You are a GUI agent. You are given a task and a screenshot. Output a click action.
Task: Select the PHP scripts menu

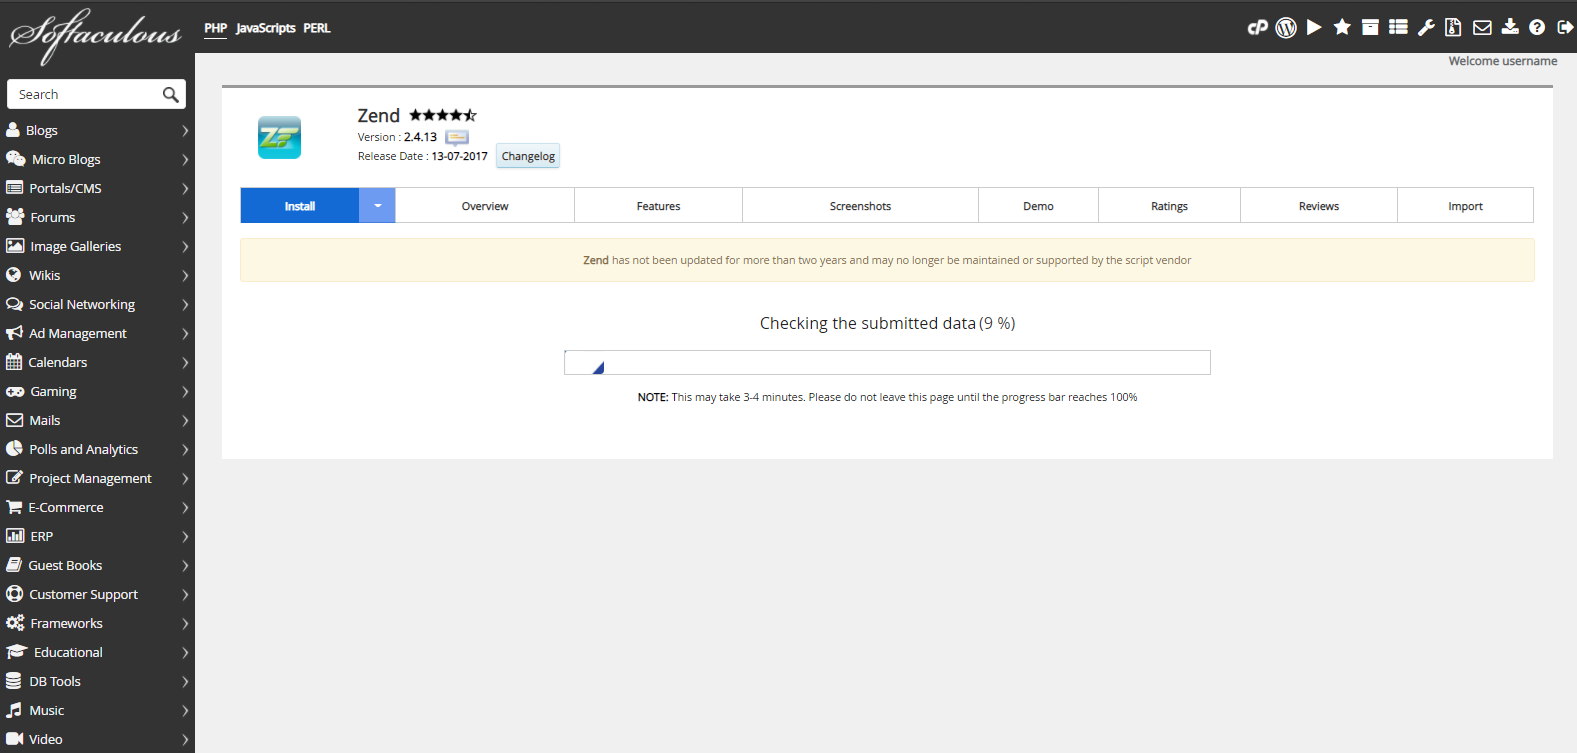[x=216, y=28]
